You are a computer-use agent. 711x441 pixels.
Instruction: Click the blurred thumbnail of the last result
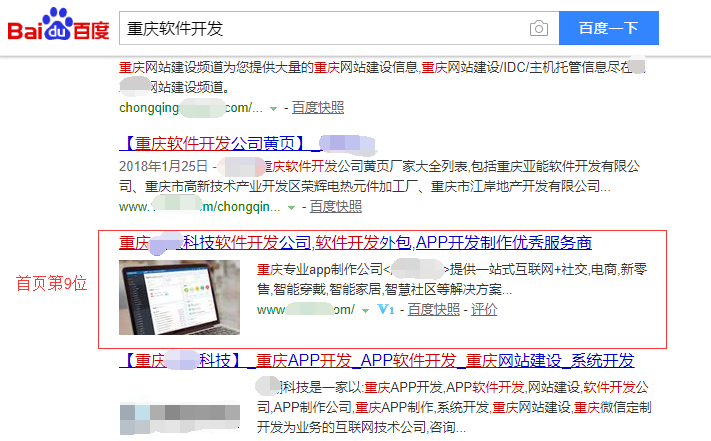[x=180, y=420]
